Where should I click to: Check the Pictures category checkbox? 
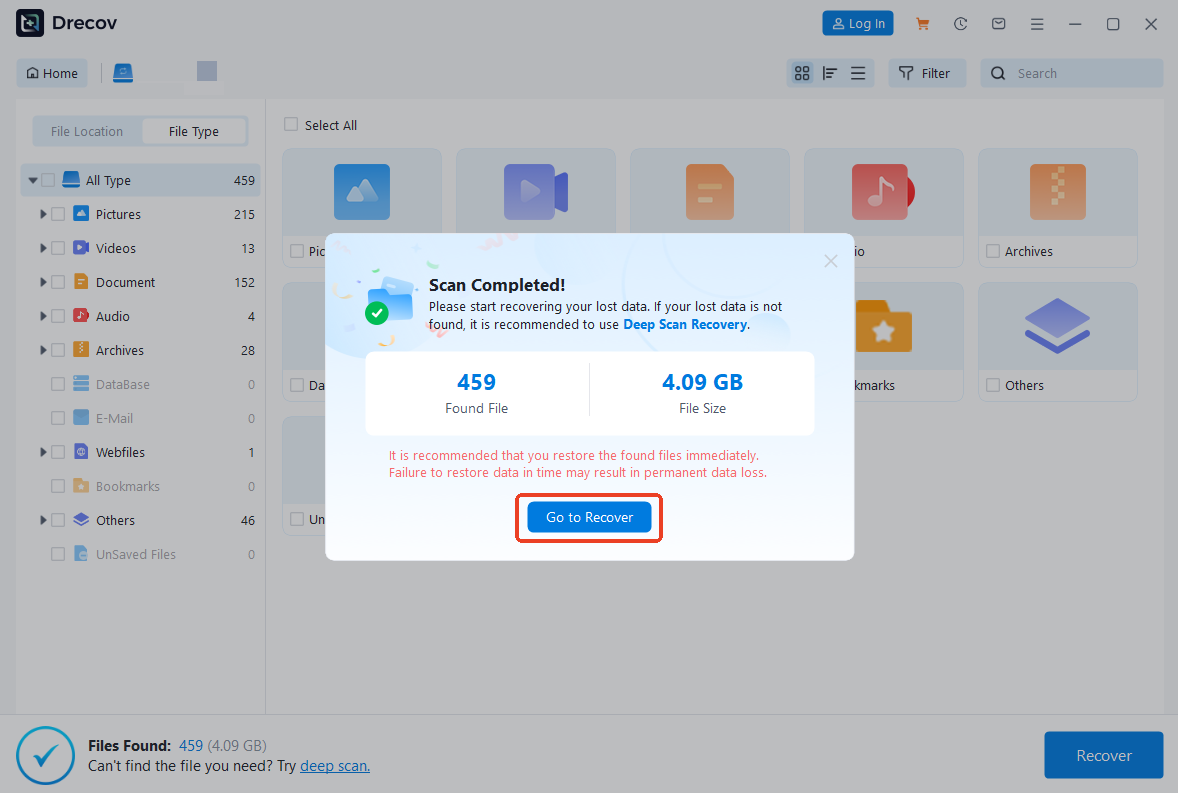58,214
